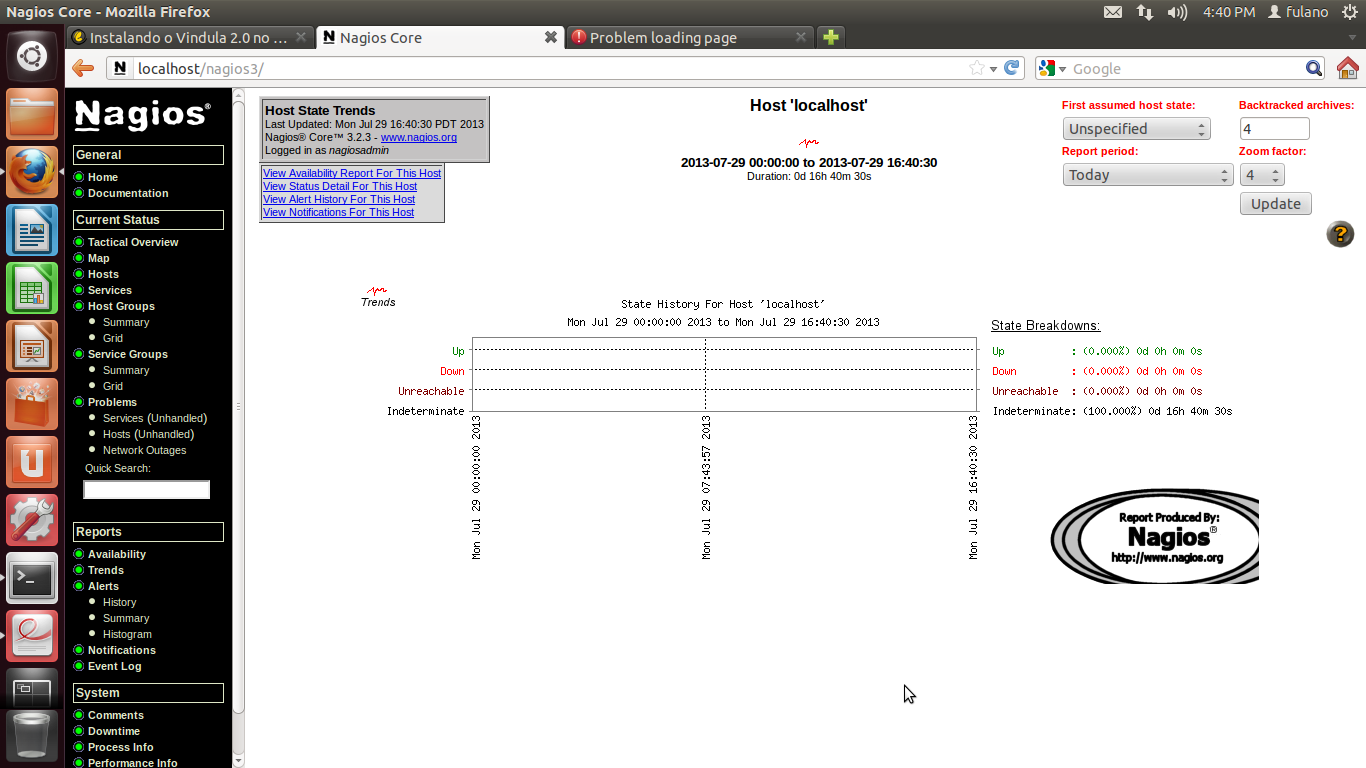Click search magnifier in Google box
Viewport: 1366px width, 768px height.
click(1315, 68)
